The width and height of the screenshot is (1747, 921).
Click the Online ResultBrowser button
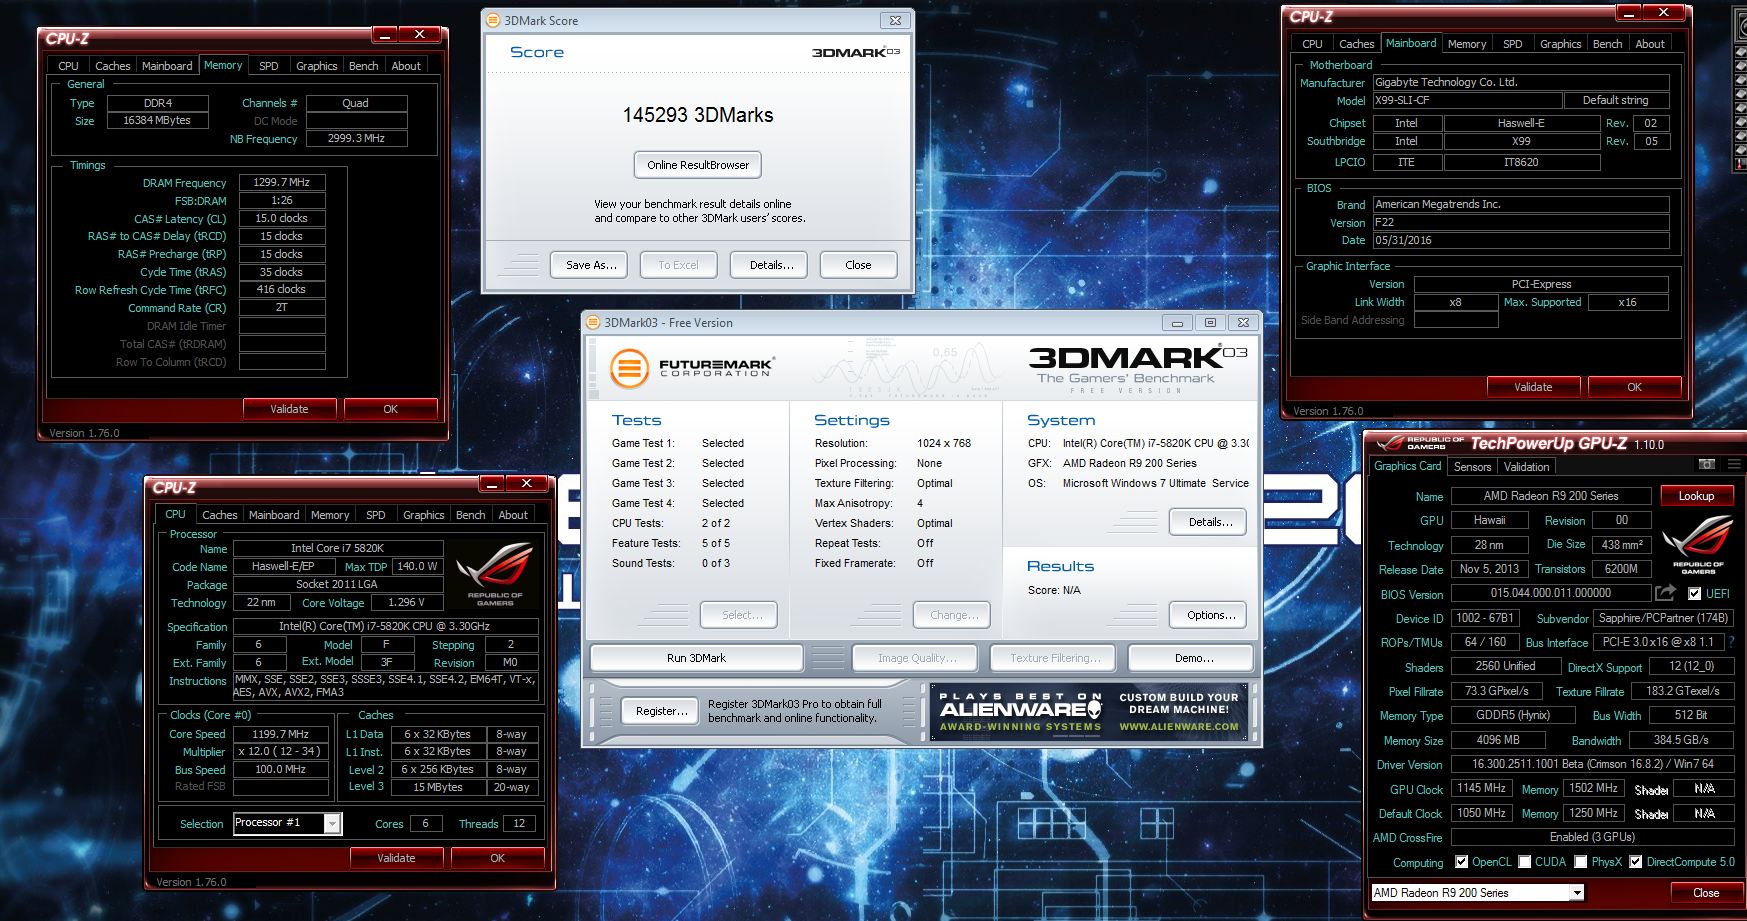pyautogui.click(x=698, y=165)
